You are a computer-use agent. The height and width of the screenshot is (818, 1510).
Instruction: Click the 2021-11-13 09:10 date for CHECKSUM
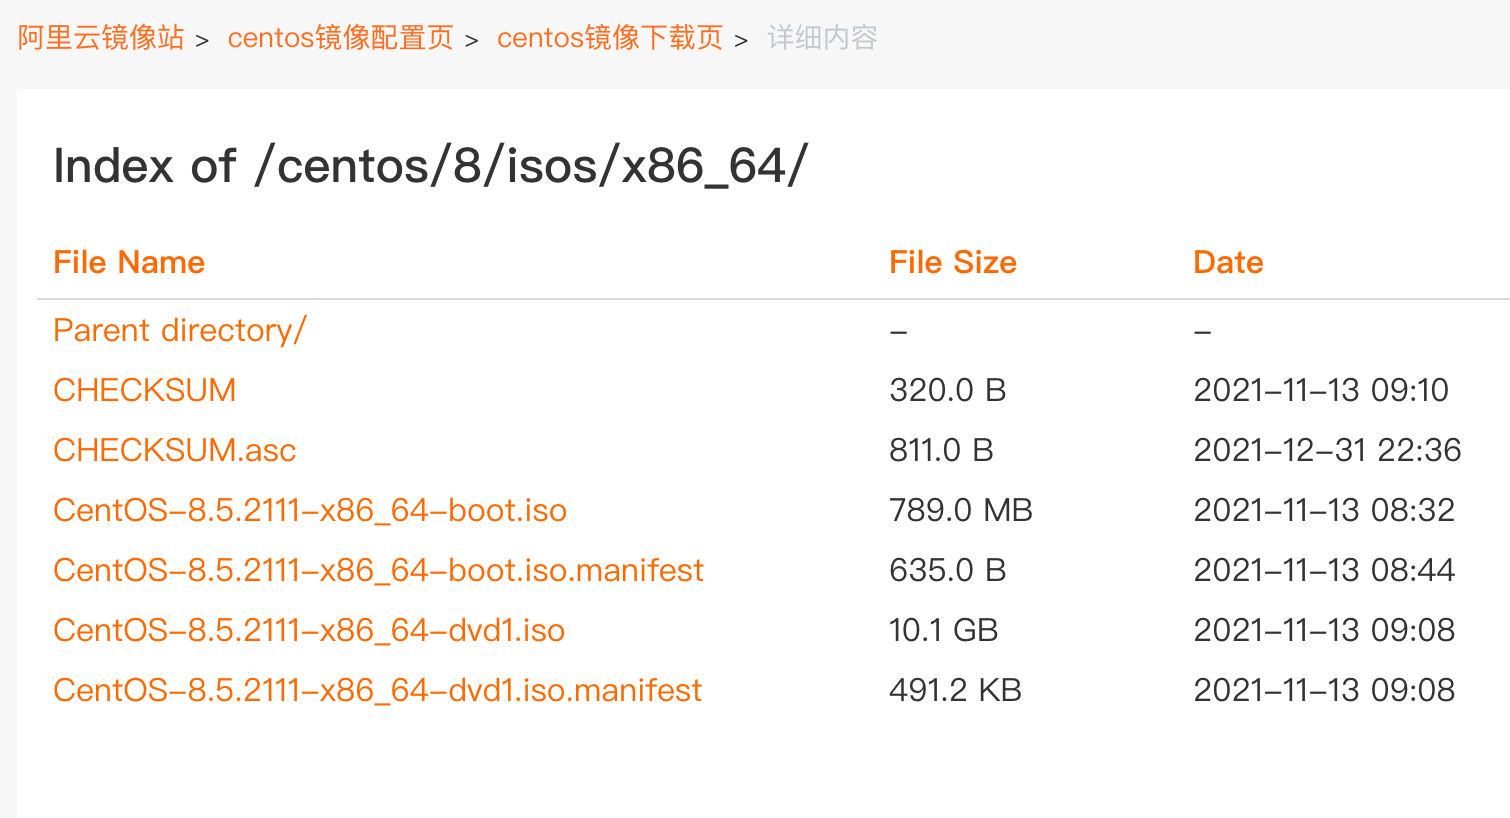1322,390
